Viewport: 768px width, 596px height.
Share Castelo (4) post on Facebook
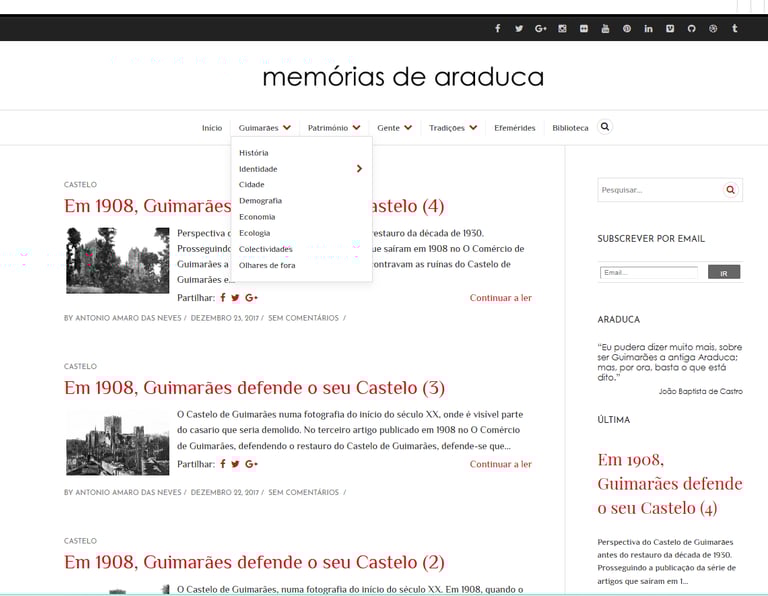point(223,297)
